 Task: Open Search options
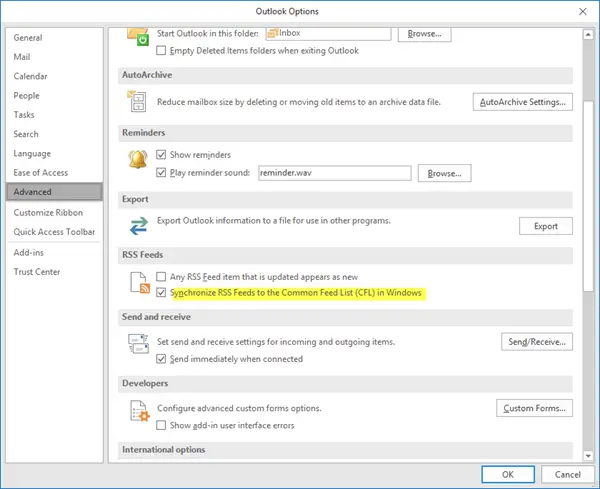click(54, 134)
